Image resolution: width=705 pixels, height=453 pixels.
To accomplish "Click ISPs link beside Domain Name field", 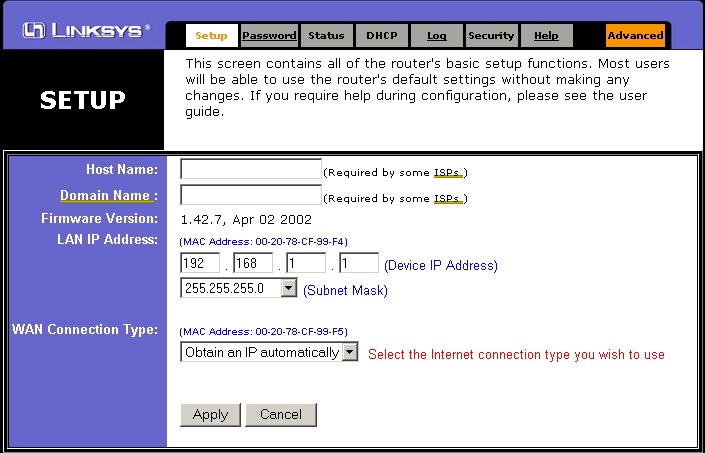I will [x=448, y=199].
